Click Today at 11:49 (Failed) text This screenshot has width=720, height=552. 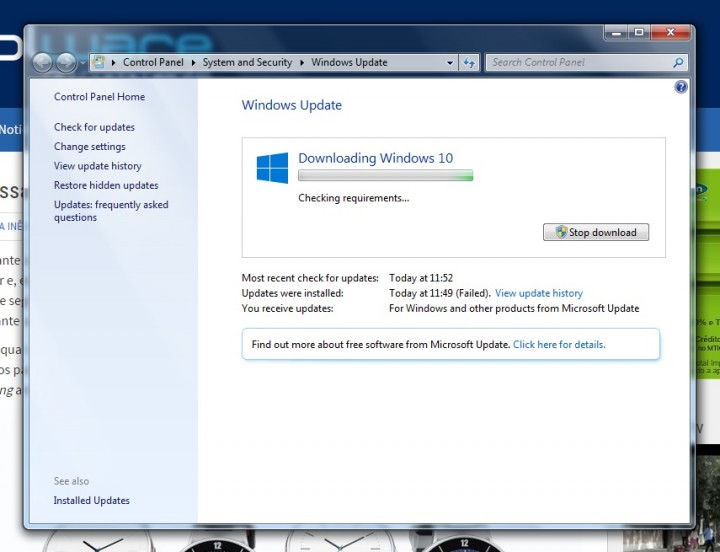[439, 293]
